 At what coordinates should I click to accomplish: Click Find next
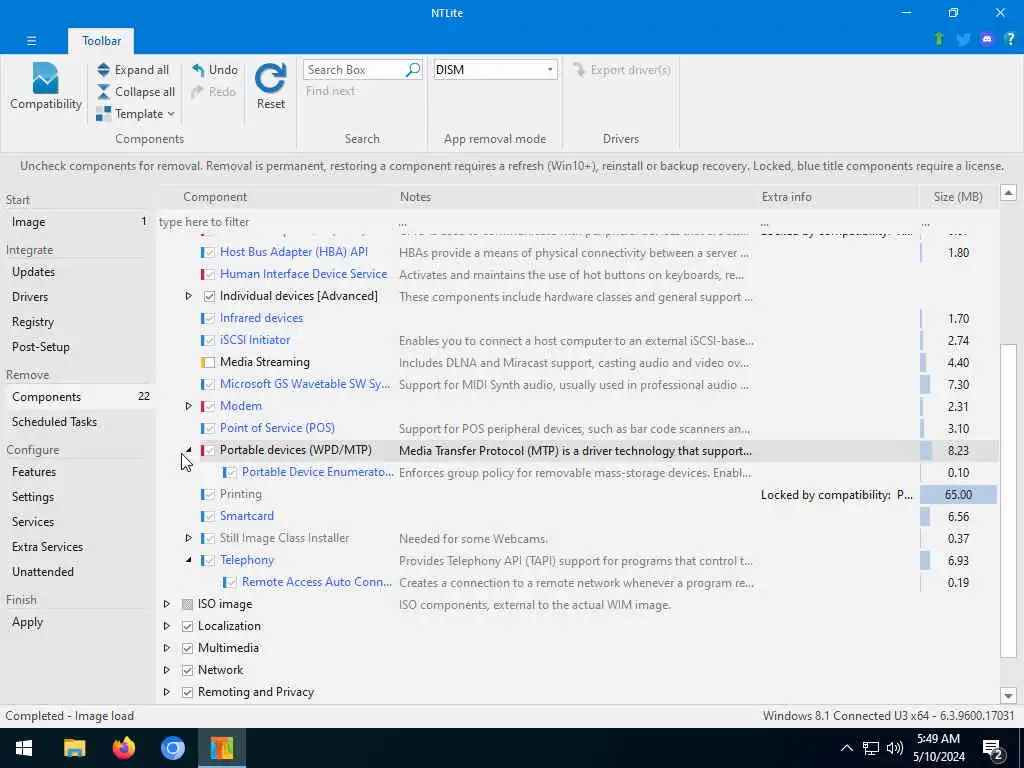pos(330,91)
